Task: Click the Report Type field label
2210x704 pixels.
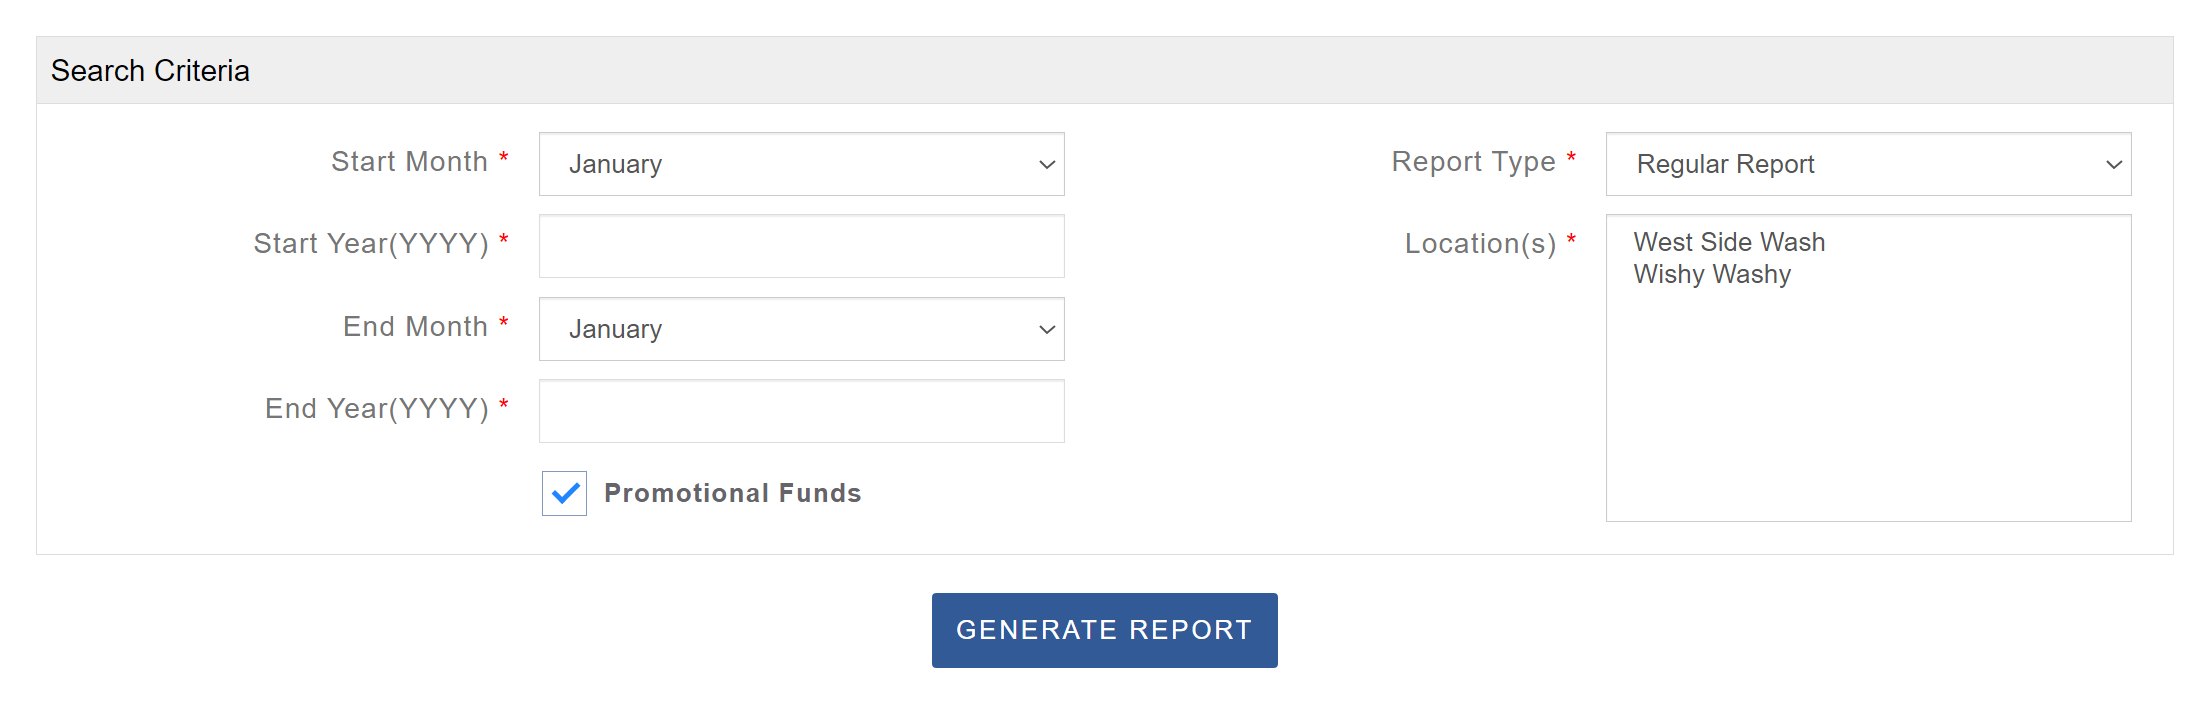Action: point(1473,162)
